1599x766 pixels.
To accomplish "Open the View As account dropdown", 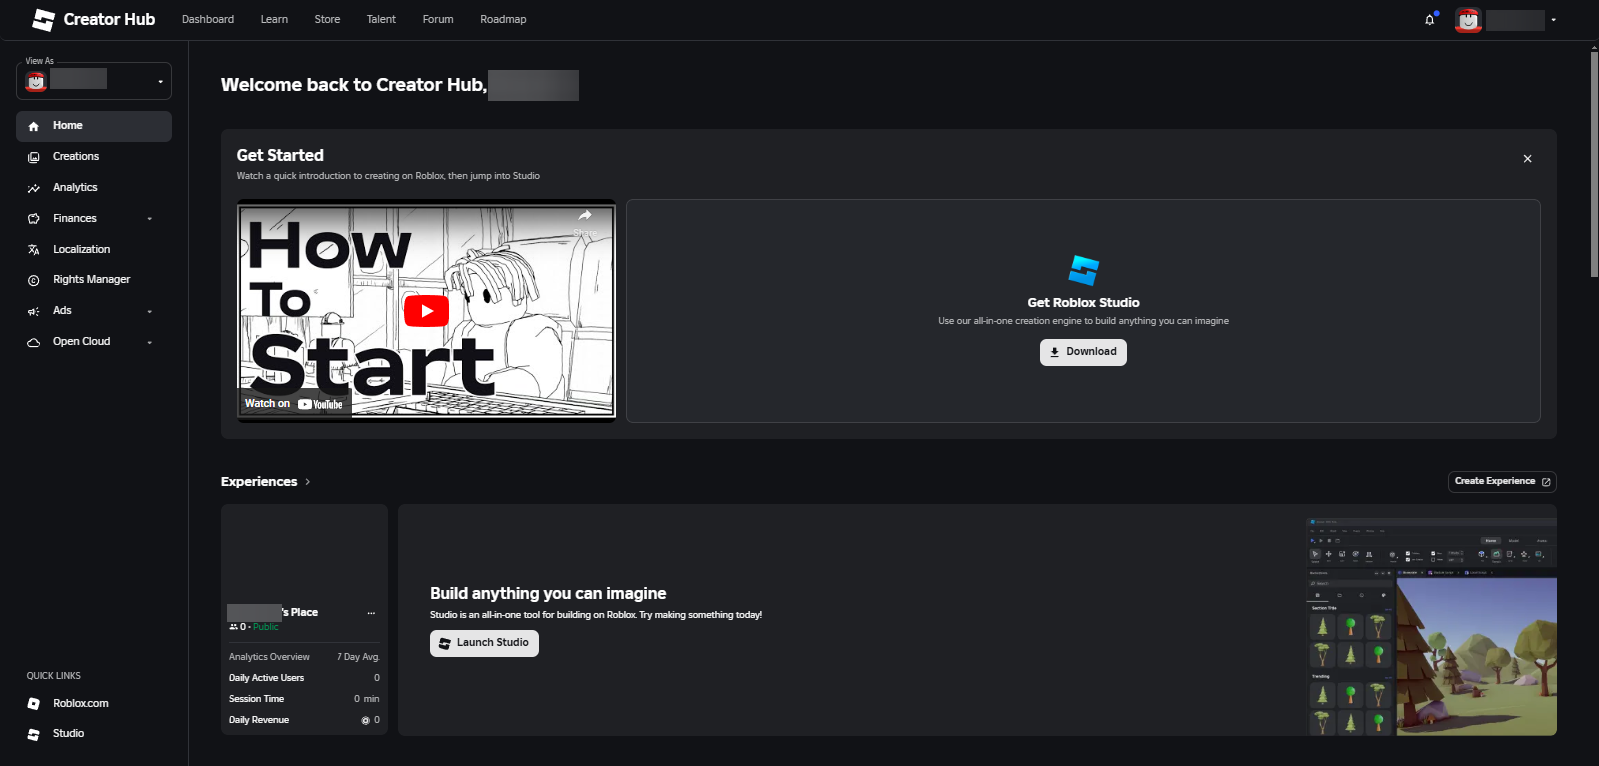I will pyautogui.click(x=94, y=81).
